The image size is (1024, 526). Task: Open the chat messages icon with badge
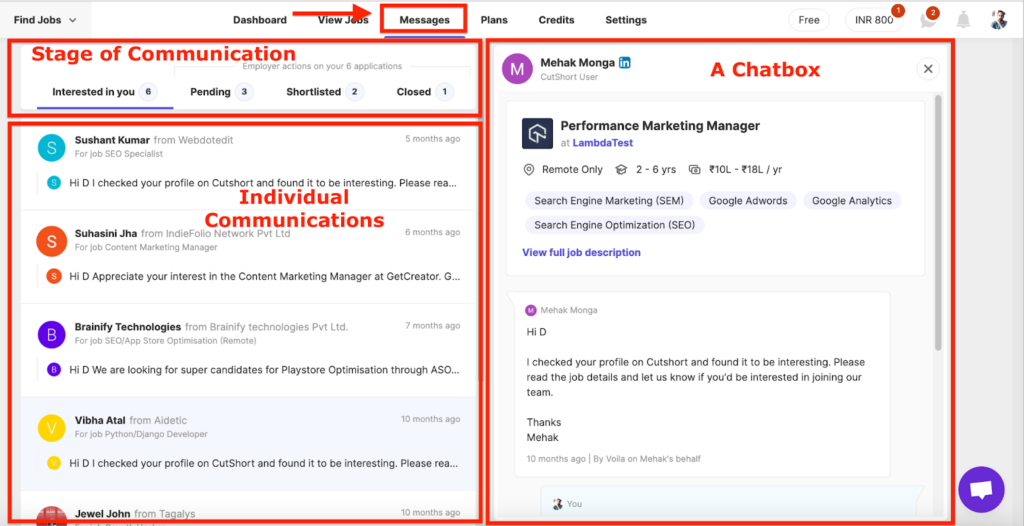point(929,19)
